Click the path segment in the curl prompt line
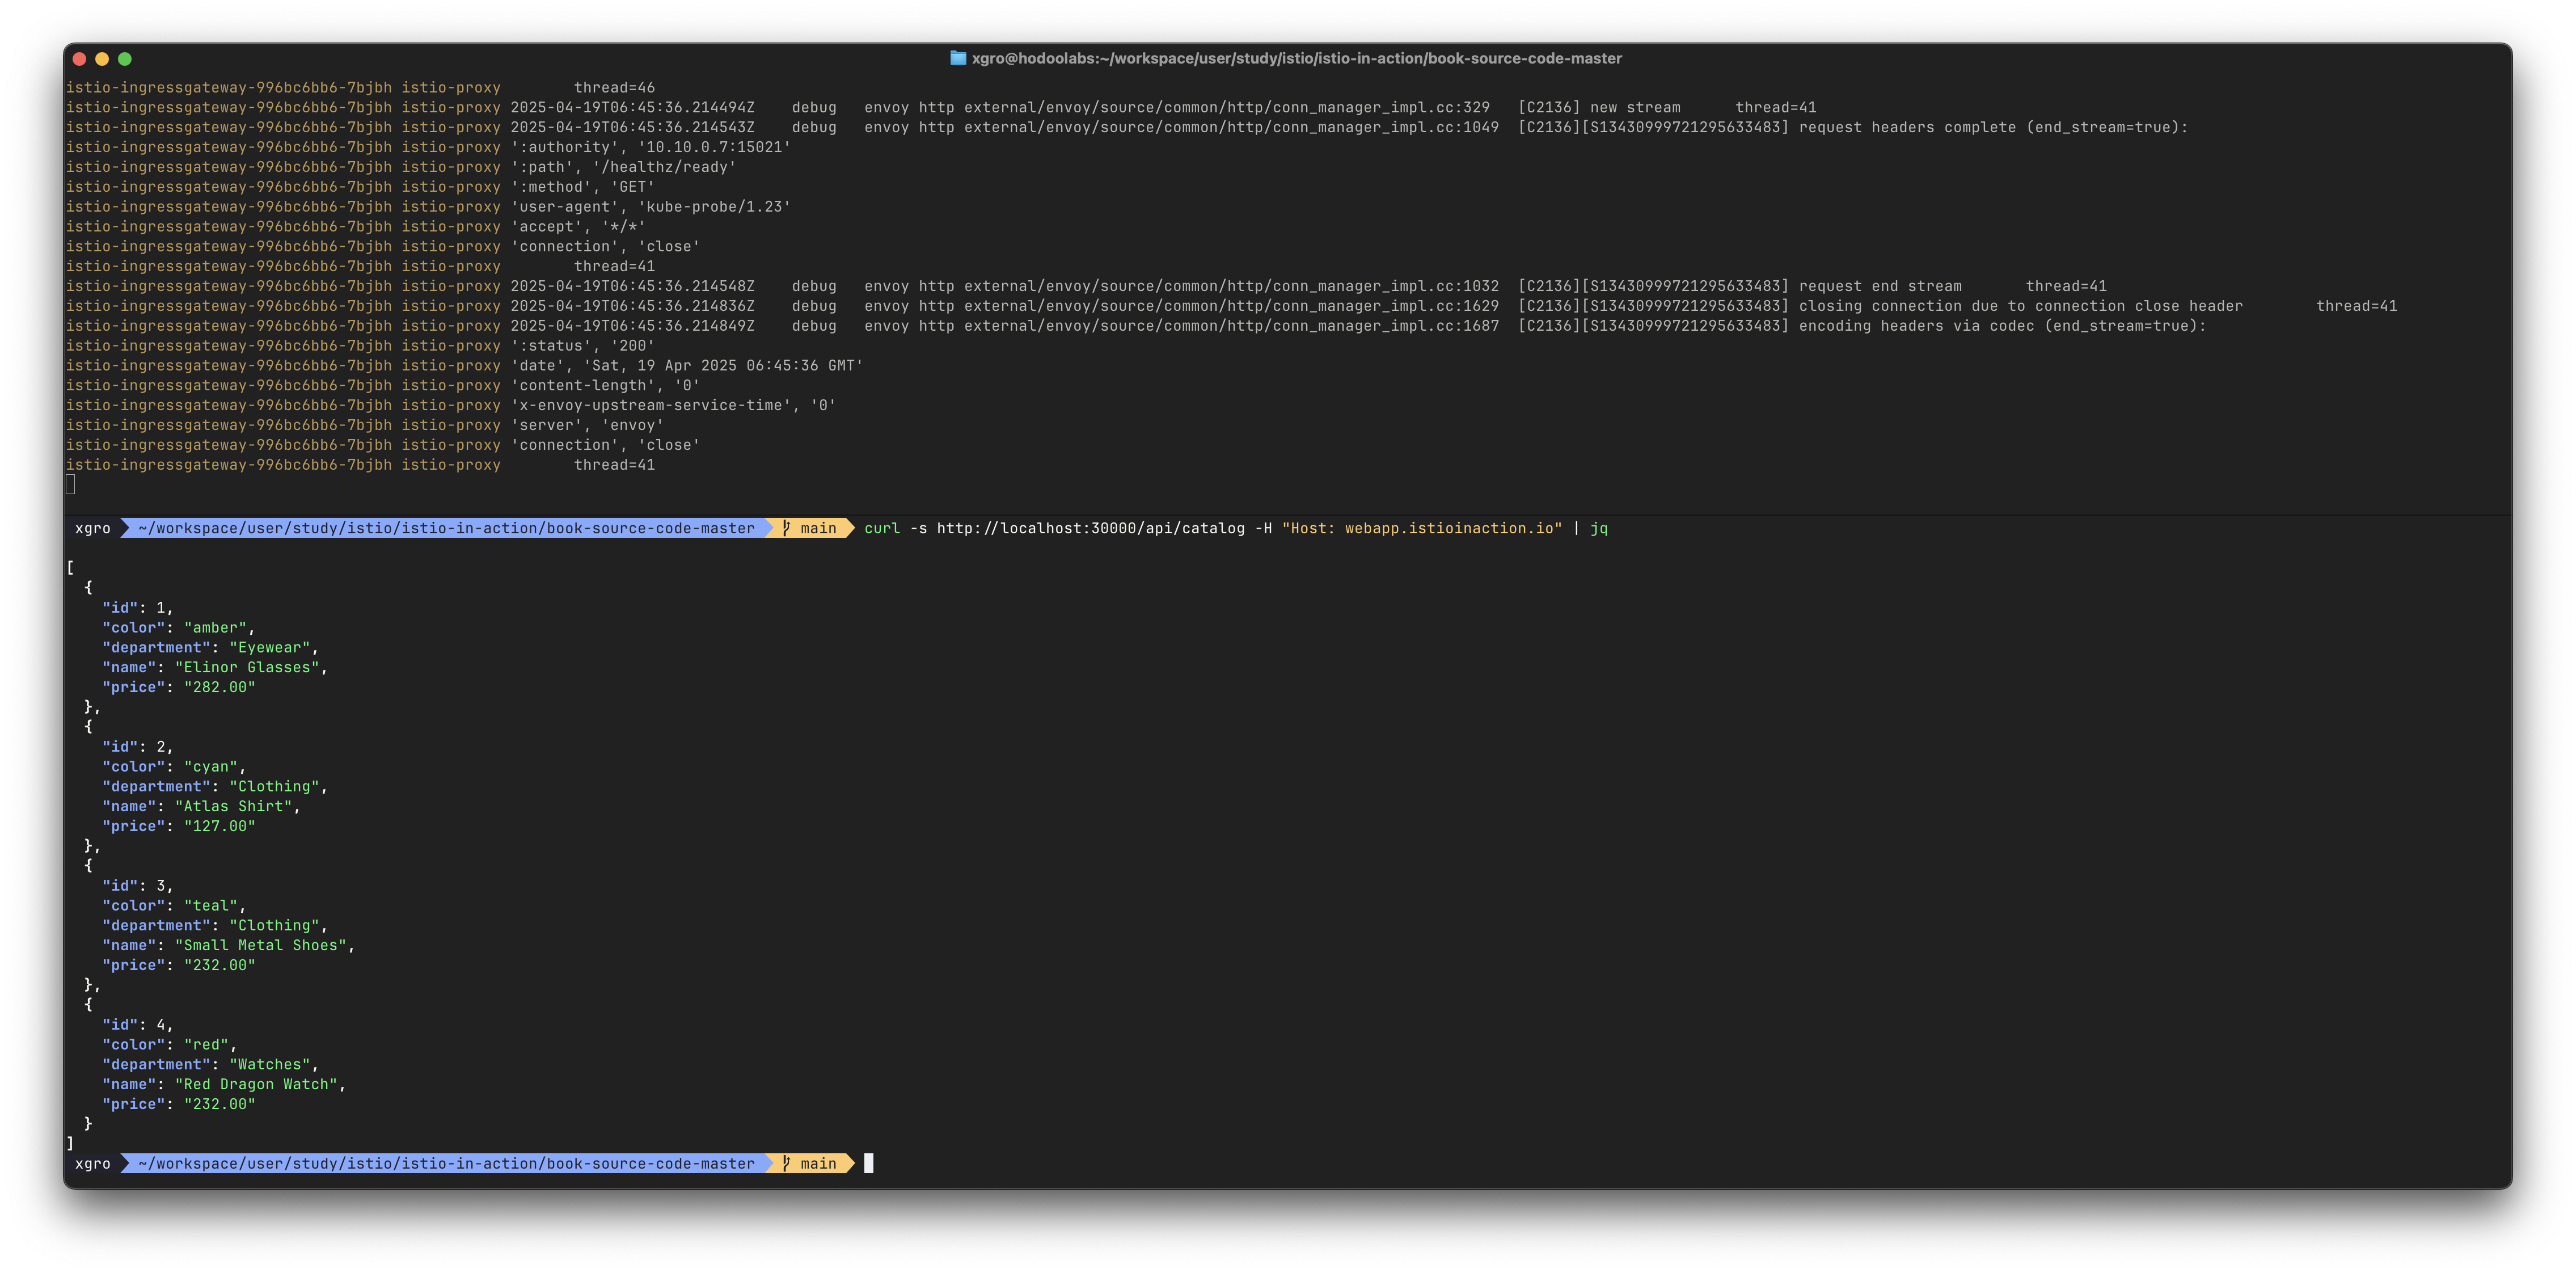Viewport: 2576px width, 1273px height. tap(447, 528)
